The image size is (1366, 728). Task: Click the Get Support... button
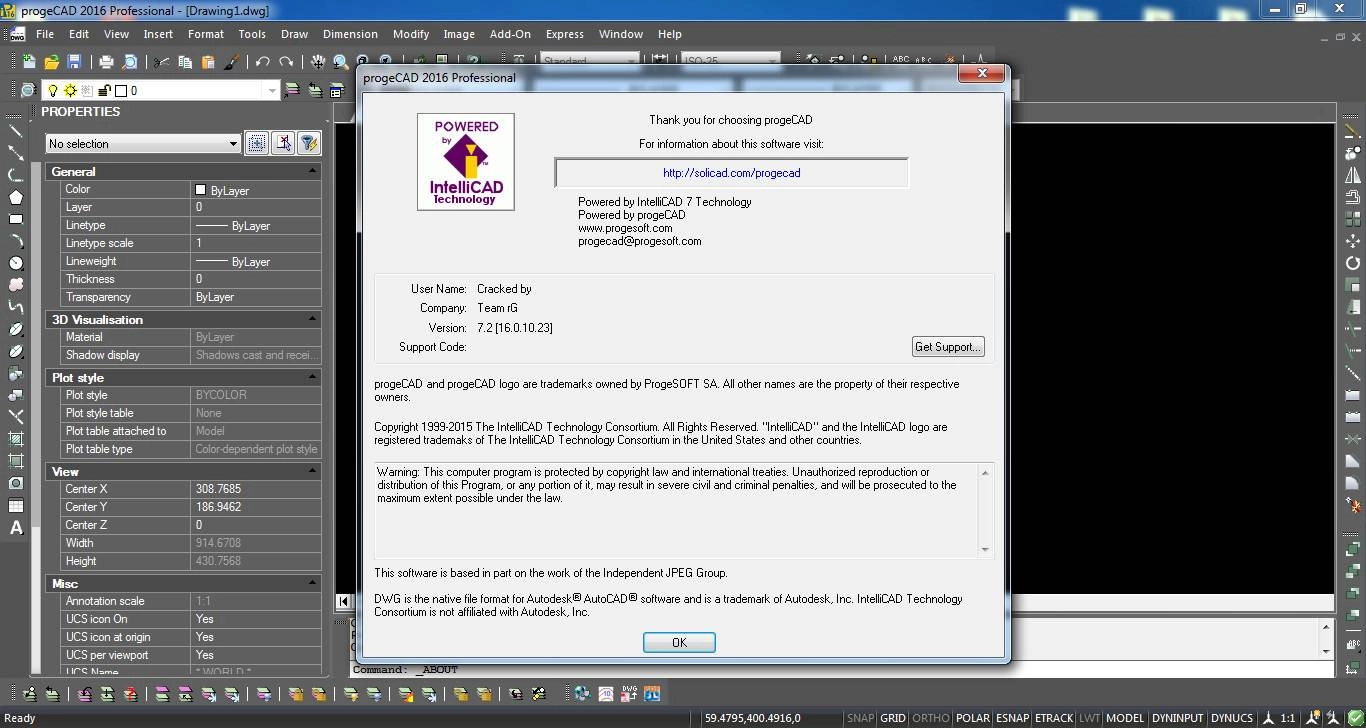[x=948, y=347]
